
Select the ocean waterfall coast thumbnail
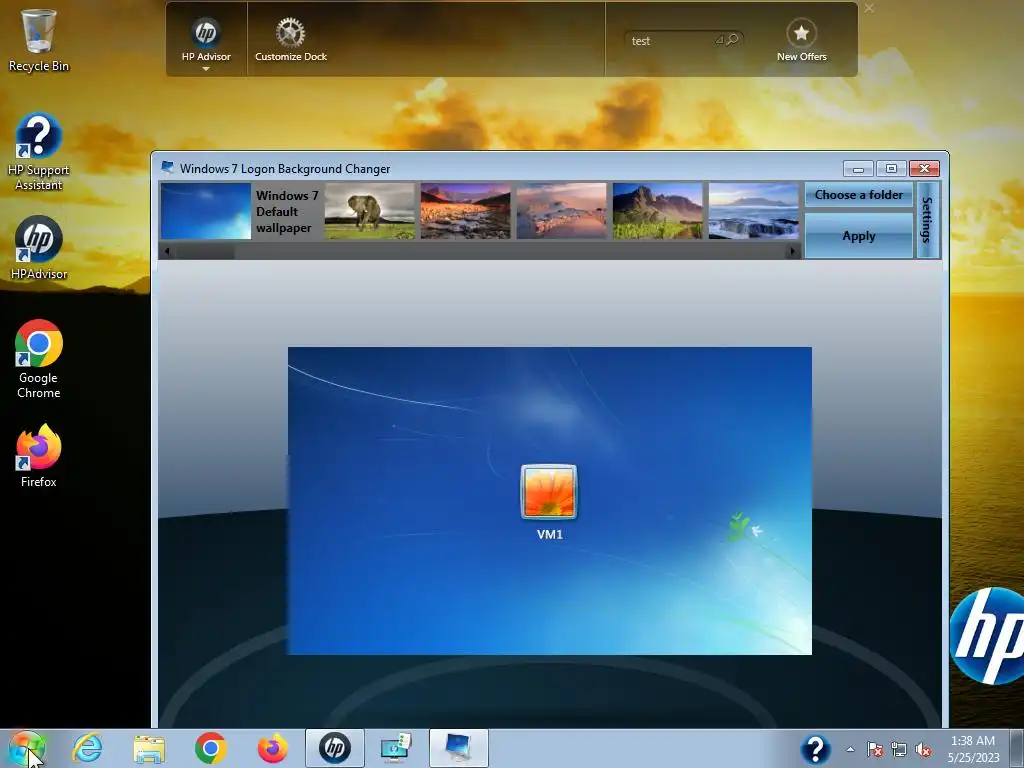(754, 211)
